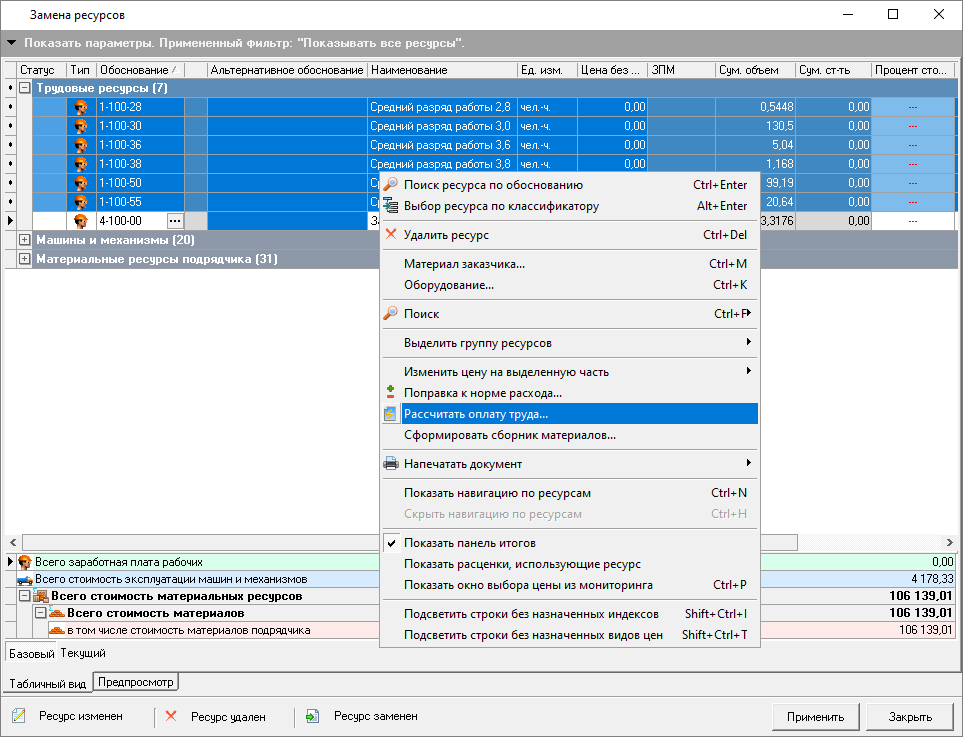This screenshot has height=737, width=963.
Task: Expand the 'Машины и механизмы (20)' group
Action: coord(25,240)
